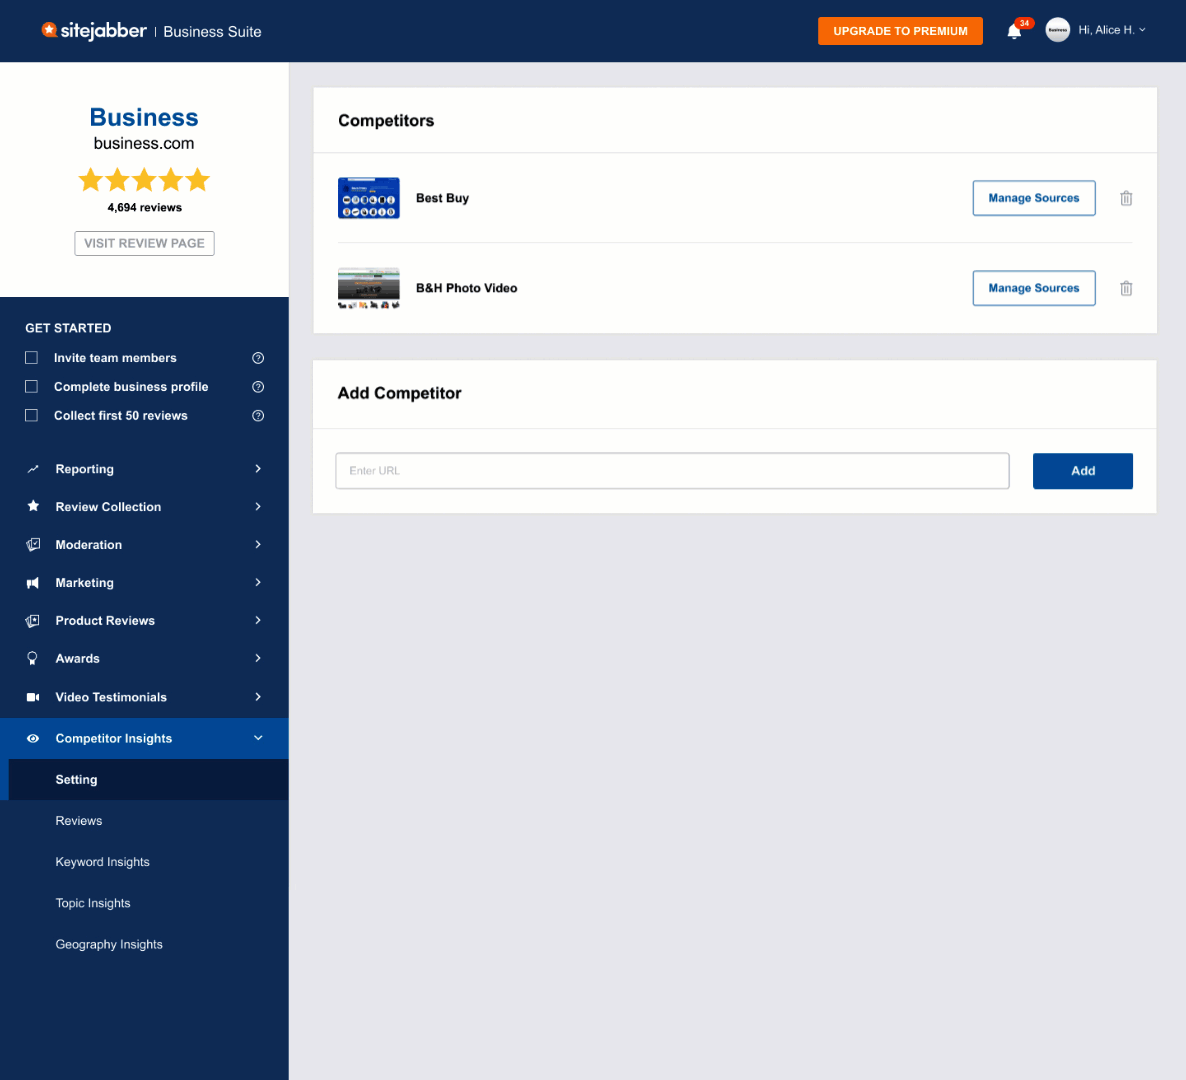Click the Reporting chart icon

click(33, 469)
